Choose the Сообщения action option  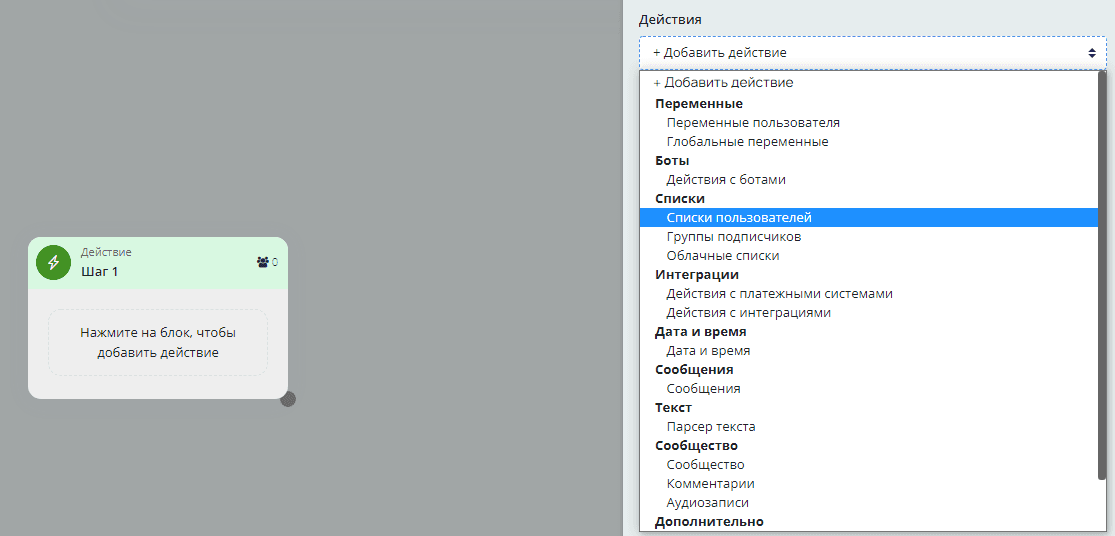(703, 389)
